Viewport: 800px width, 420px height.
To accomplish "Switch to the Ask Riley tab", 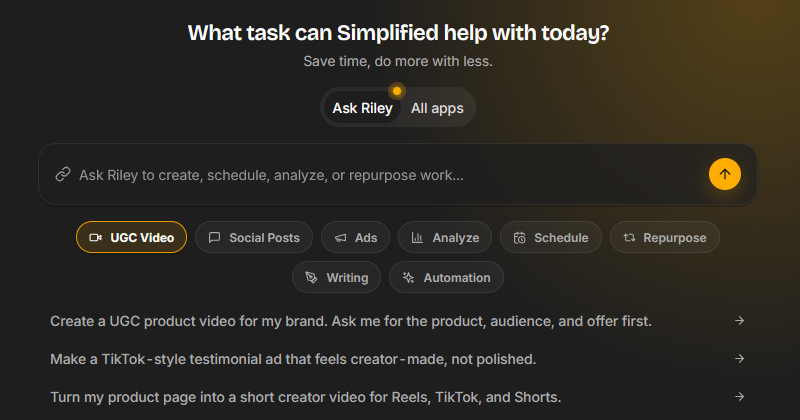I will (362, 108).
